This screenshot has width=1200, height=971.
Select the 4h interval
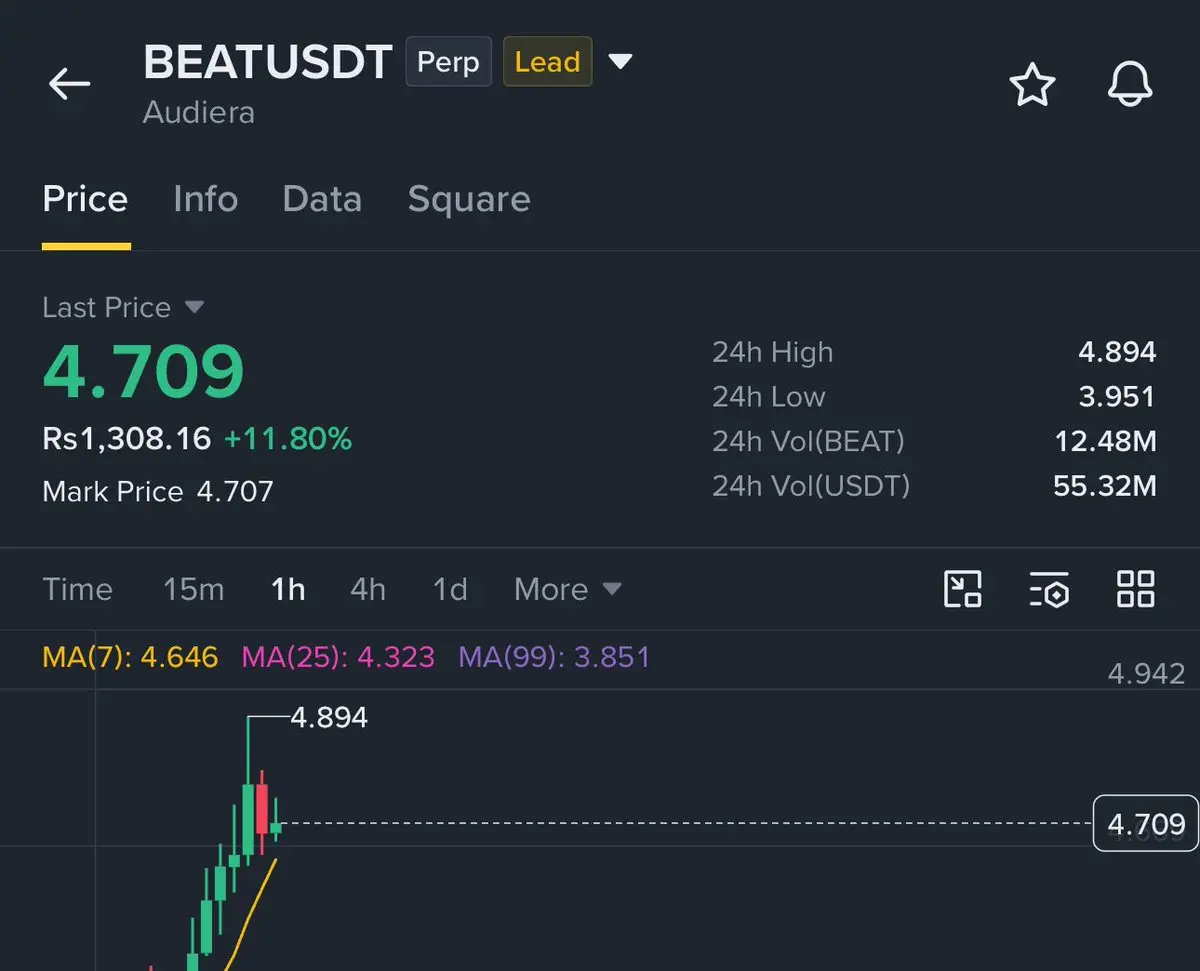pyautogui.click(x=368, y=589)
